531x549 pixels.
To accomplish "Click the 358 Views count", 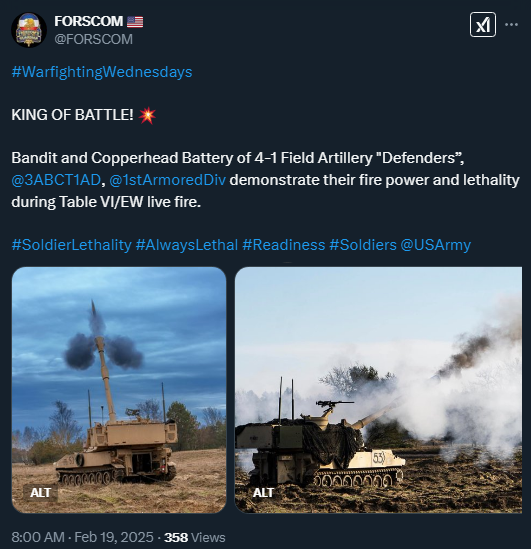I will click(x=195, y=537).
